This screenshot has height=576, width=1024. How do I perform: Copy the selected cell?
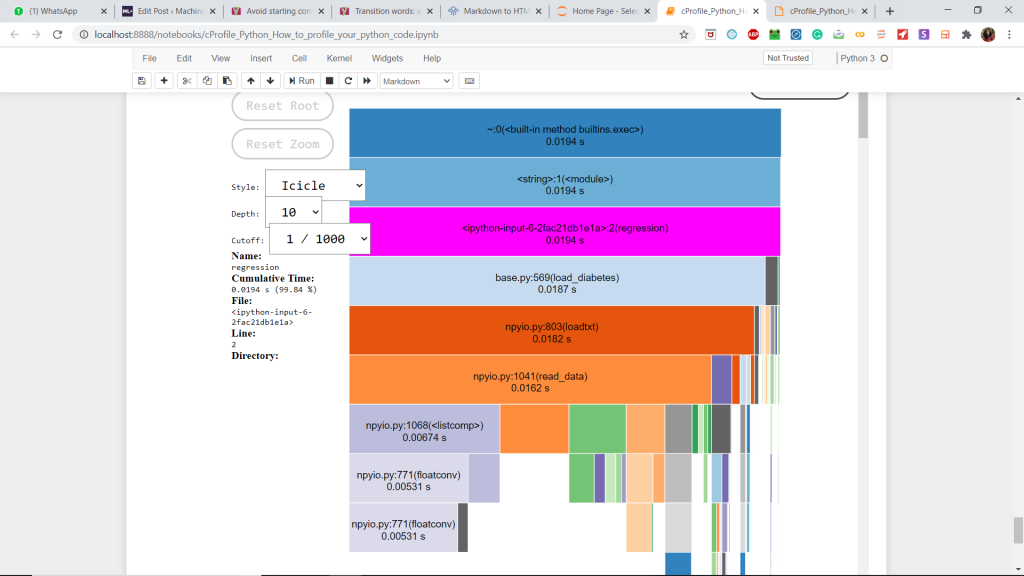tap(207, 80)
